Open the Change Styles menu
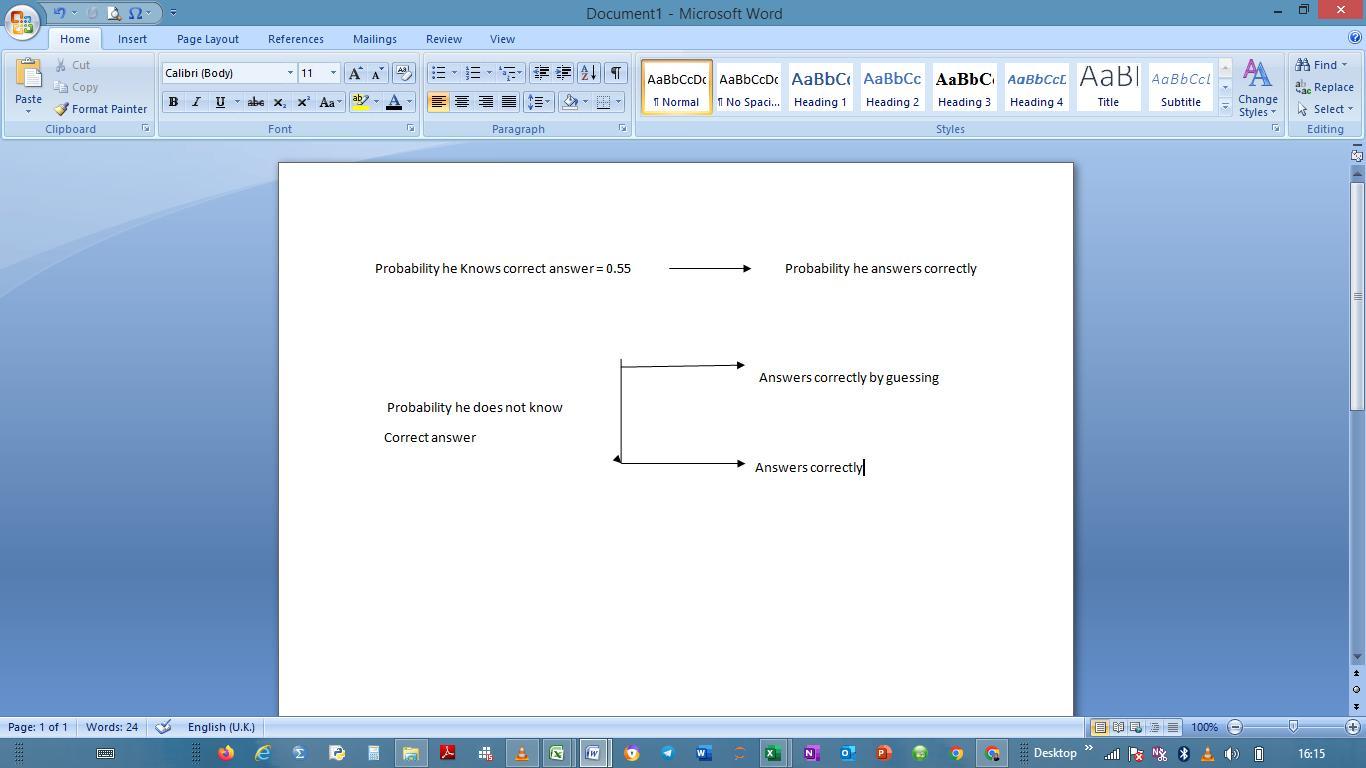Viewport: 1366px width, 768px height. tap(1258, 88)
